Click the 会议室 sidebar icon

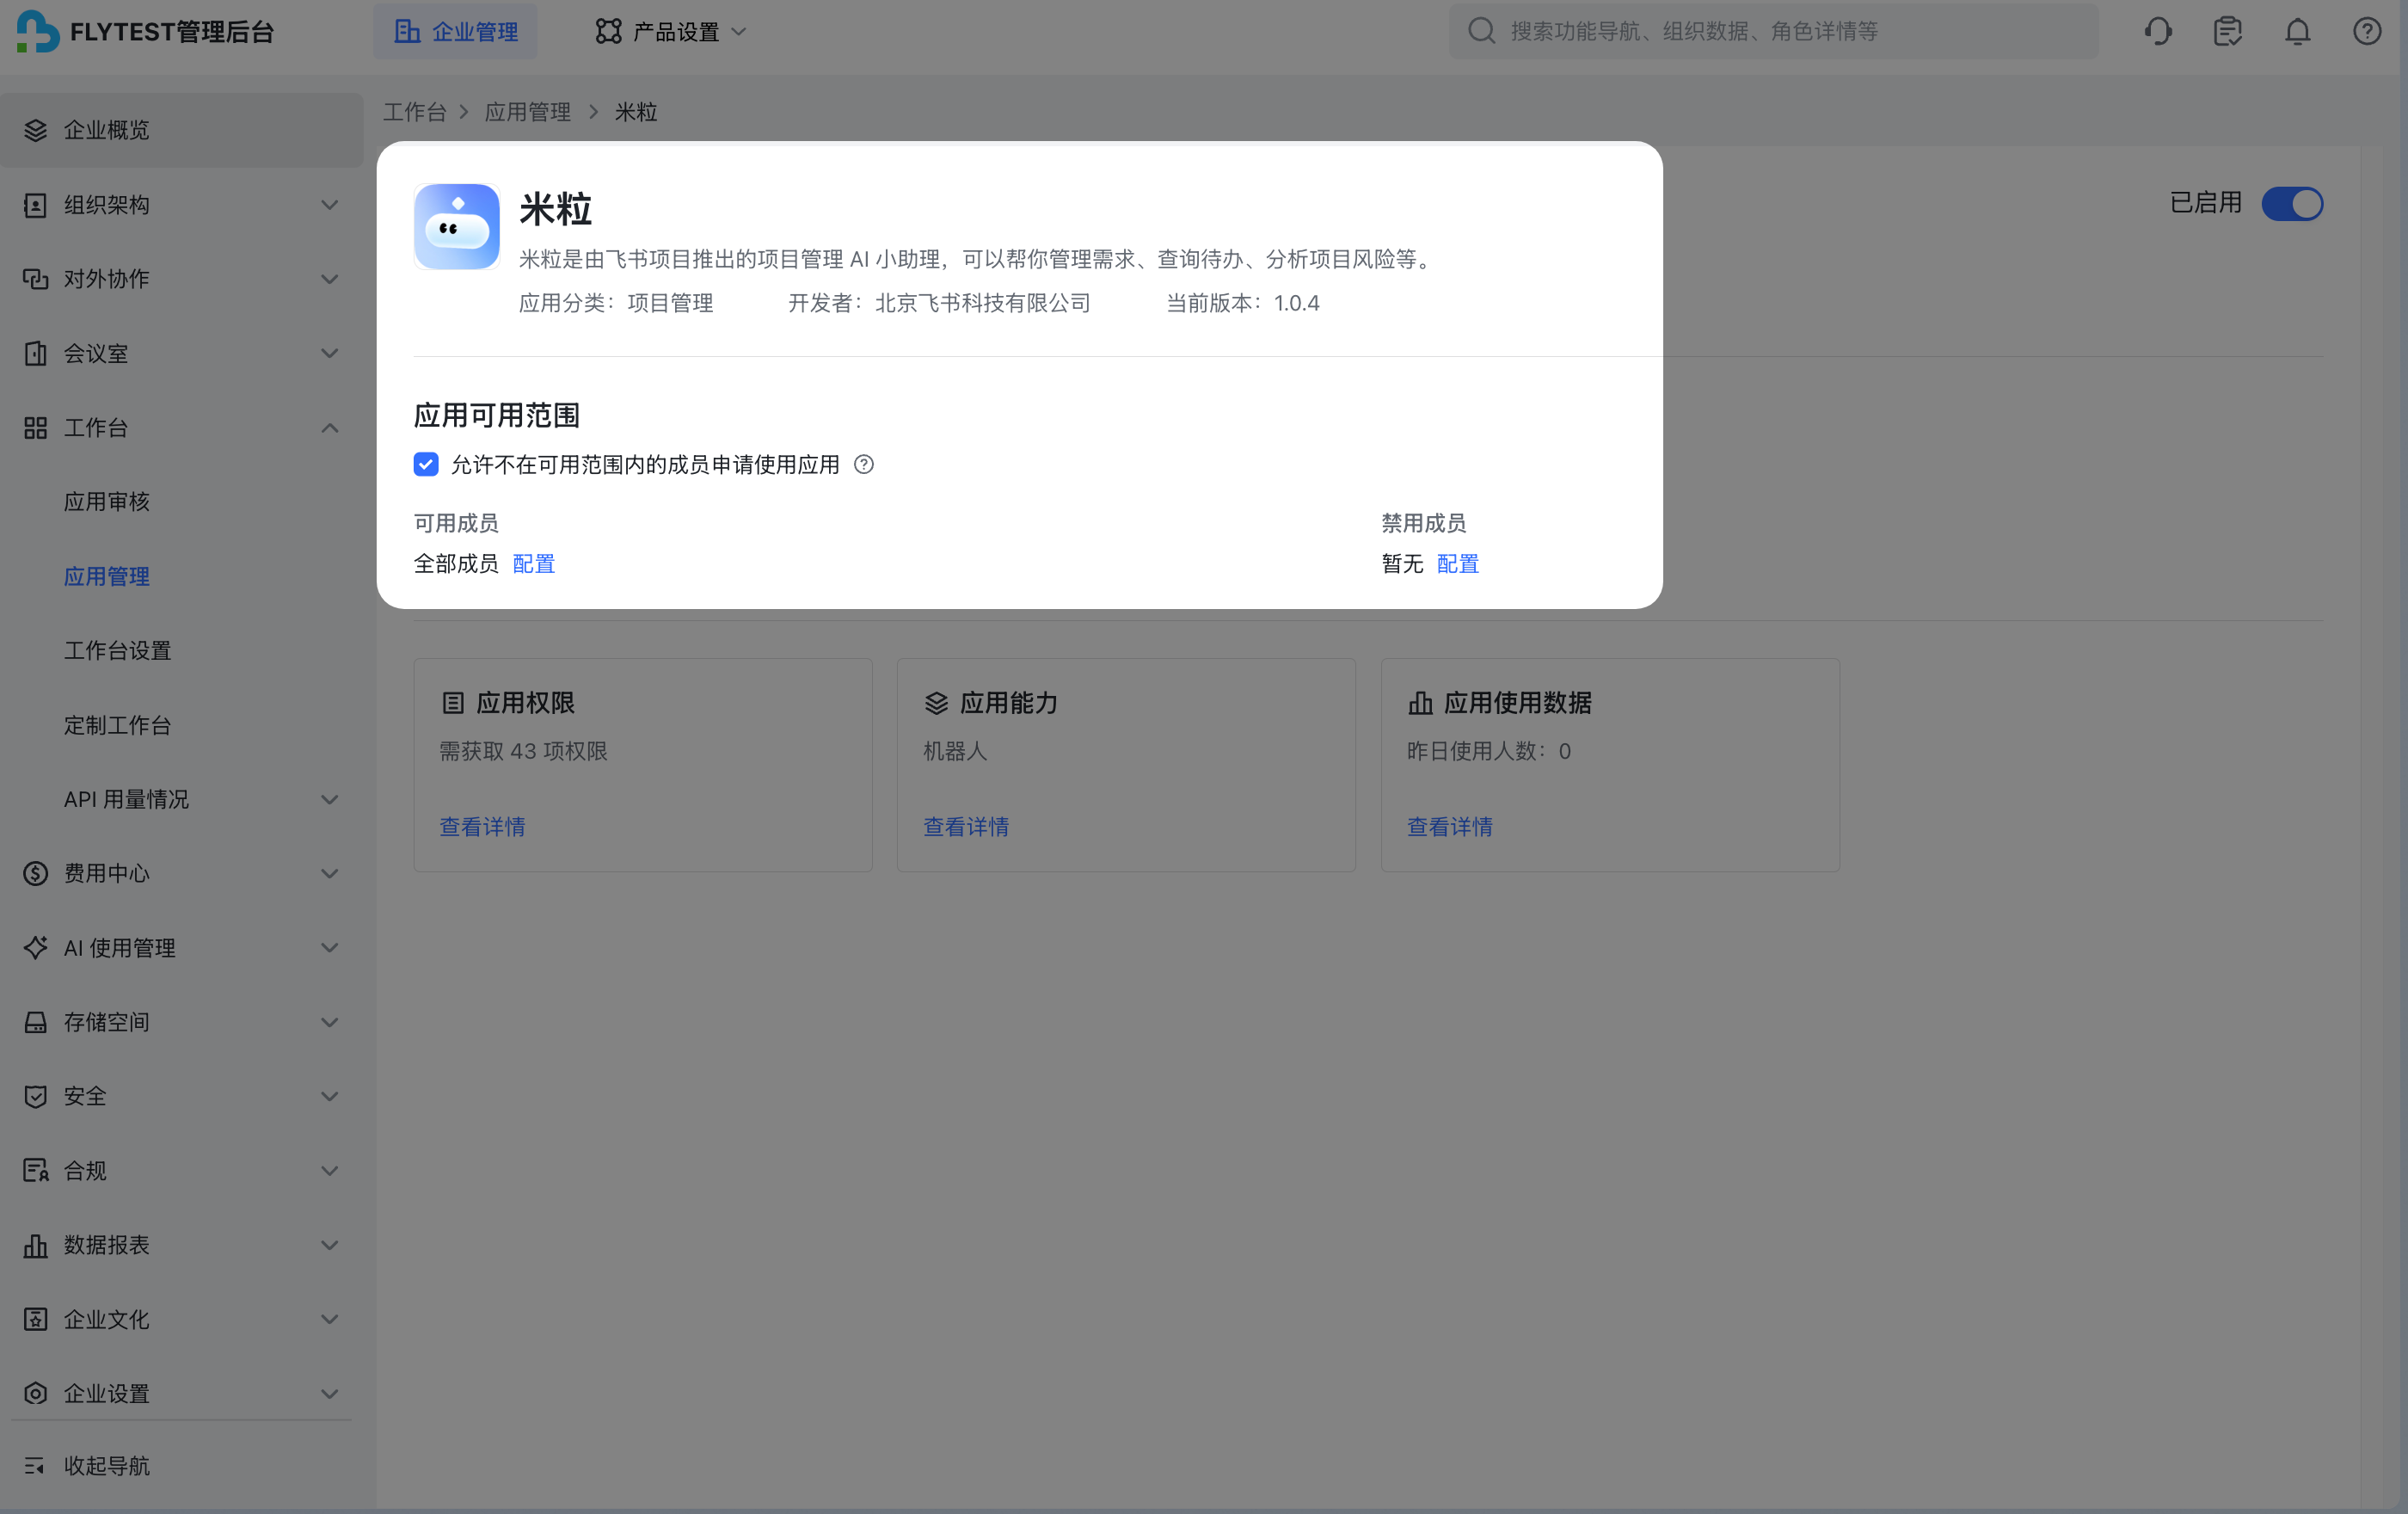click(36, 353)
